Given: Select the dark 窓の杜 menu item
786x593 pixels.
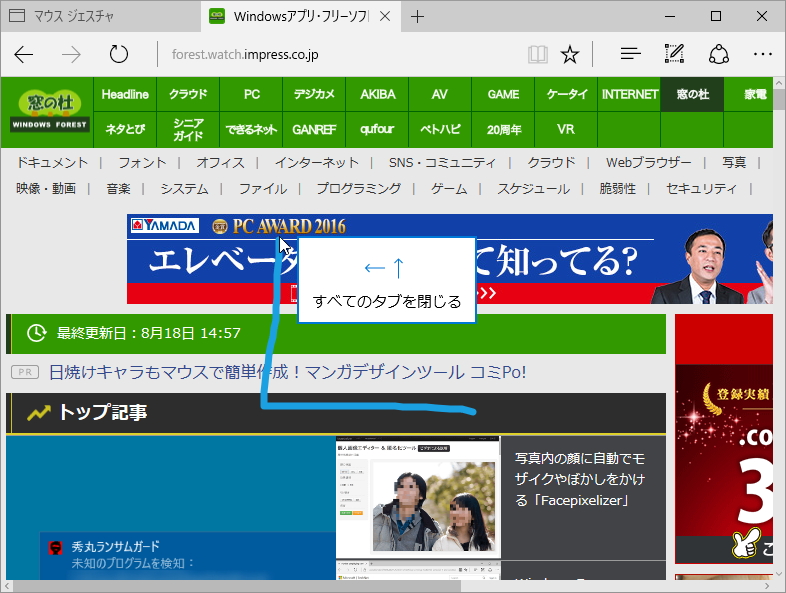Looking at the screenshot, I should (x=692, y=94).
